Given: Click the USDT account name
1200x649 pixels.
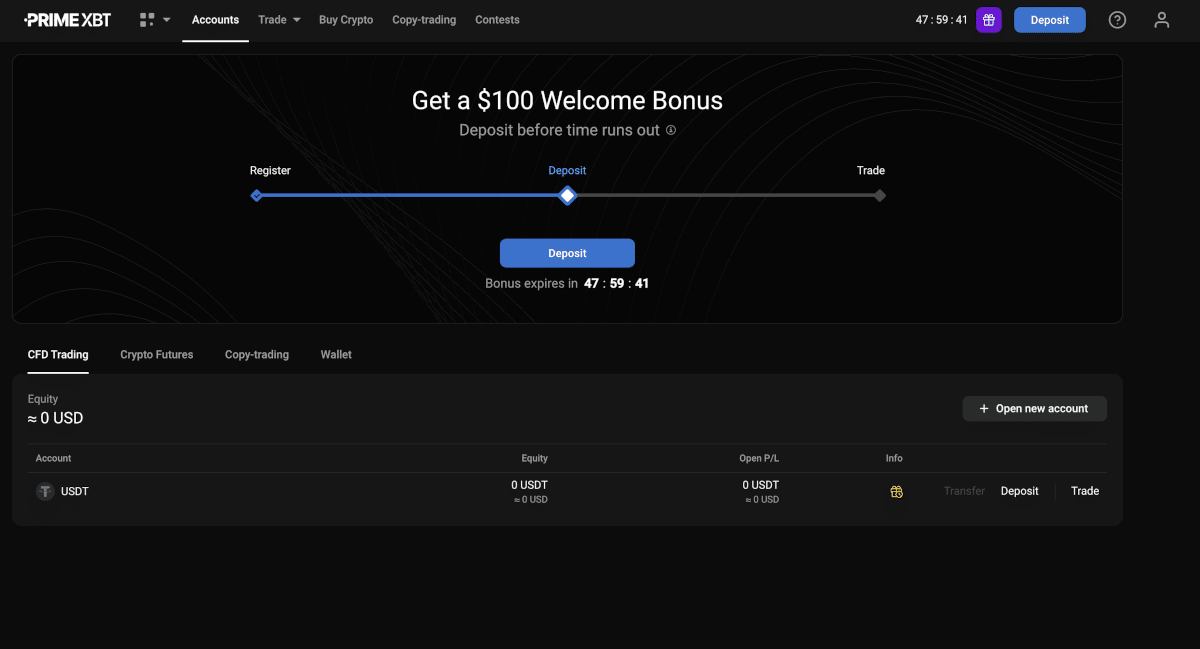Looking at the screenshot, I should [x=75, y=491].
